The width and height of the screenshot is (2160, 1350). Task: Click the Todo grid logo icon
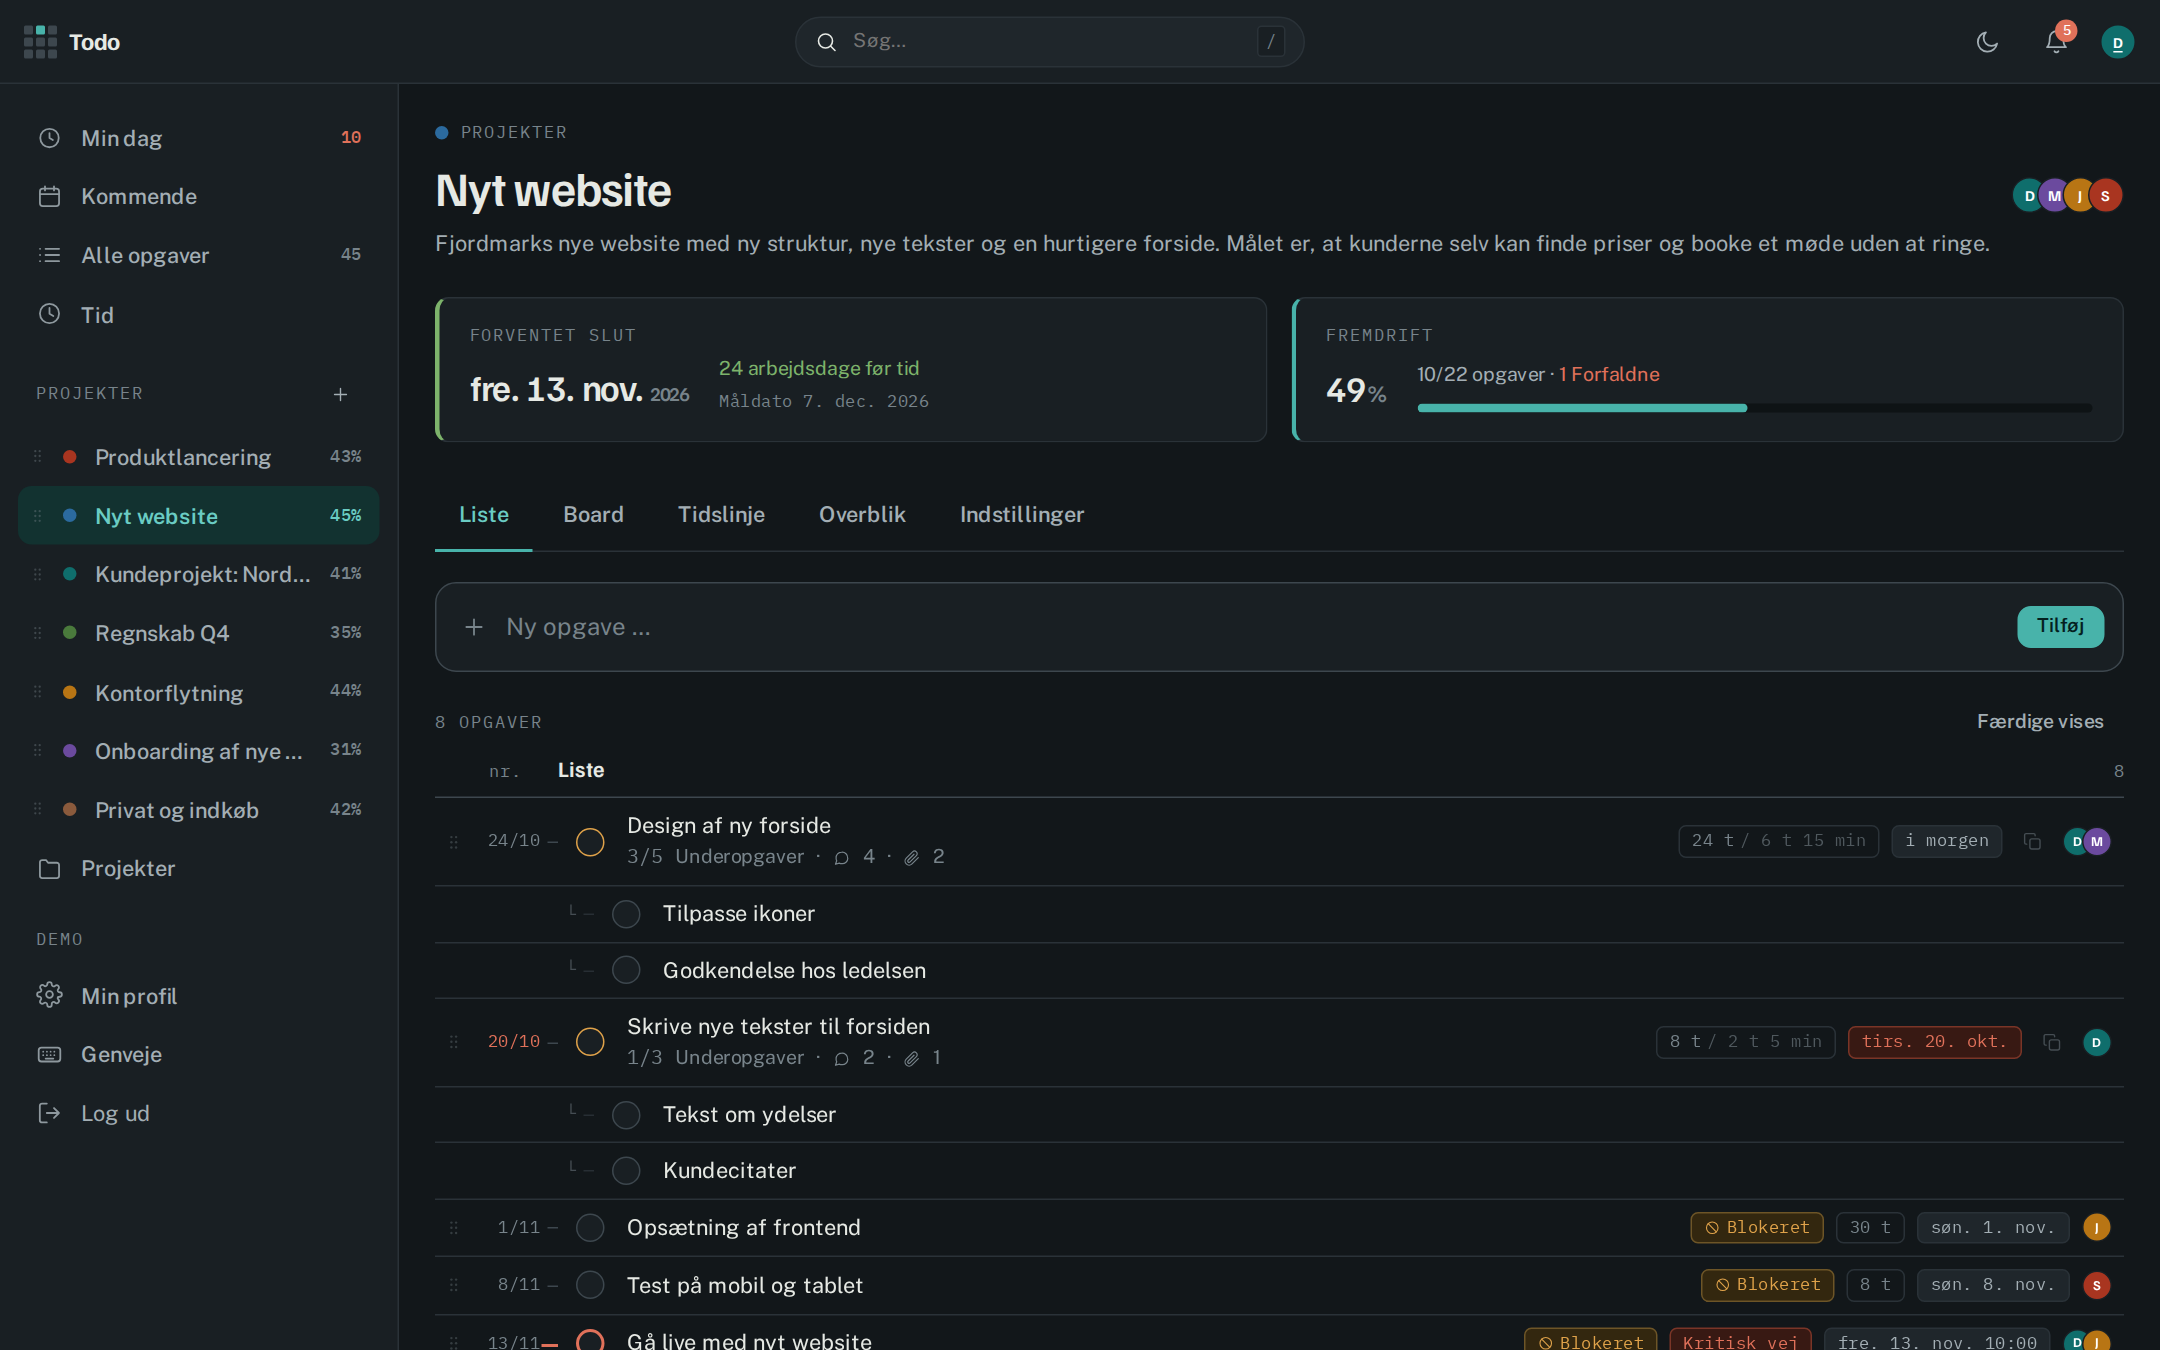coord(40,42)
